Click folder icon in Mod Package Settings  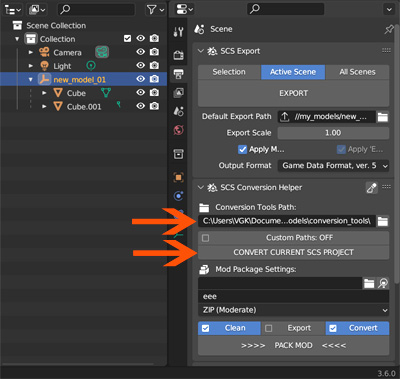pyautogui.click(x=369, y=283)
